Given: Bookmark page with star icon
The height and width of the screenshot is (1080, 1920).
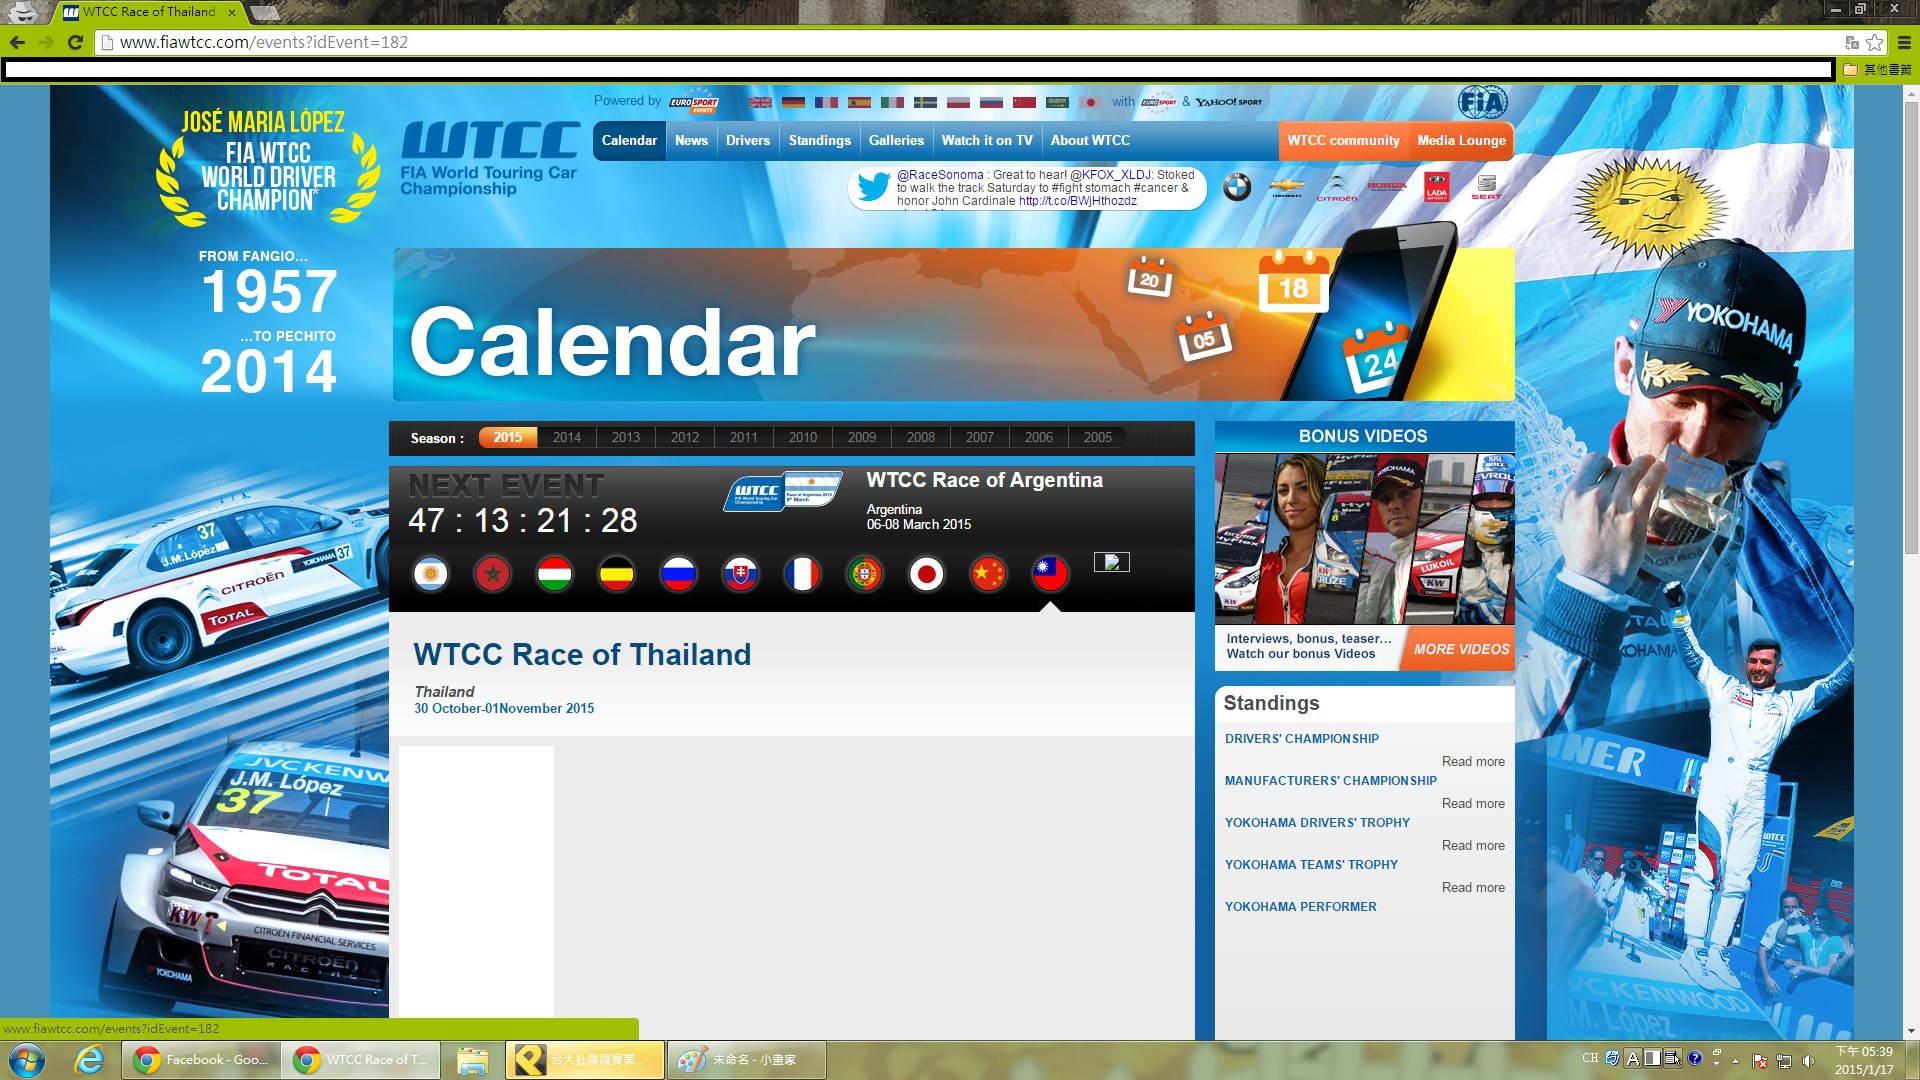Looking at the screenshot, I should coord(1875,42).
